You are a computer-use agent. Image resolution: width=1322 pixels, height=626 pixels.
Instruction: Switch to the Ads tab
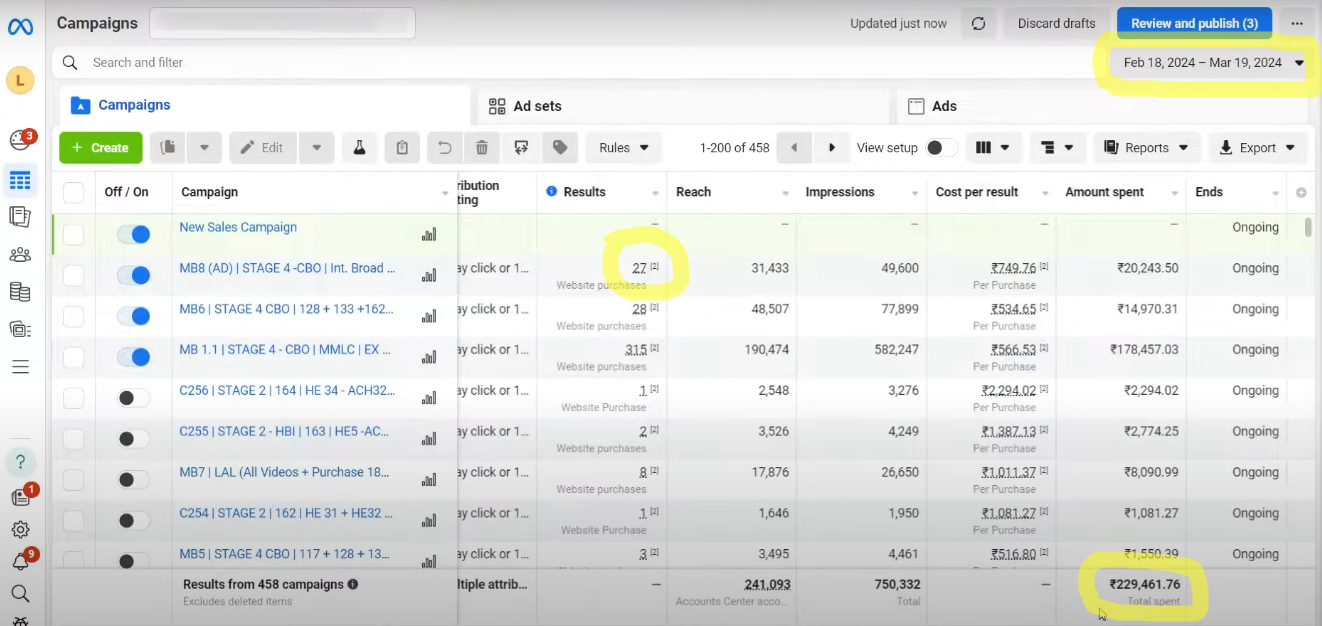click(1103, 106)
